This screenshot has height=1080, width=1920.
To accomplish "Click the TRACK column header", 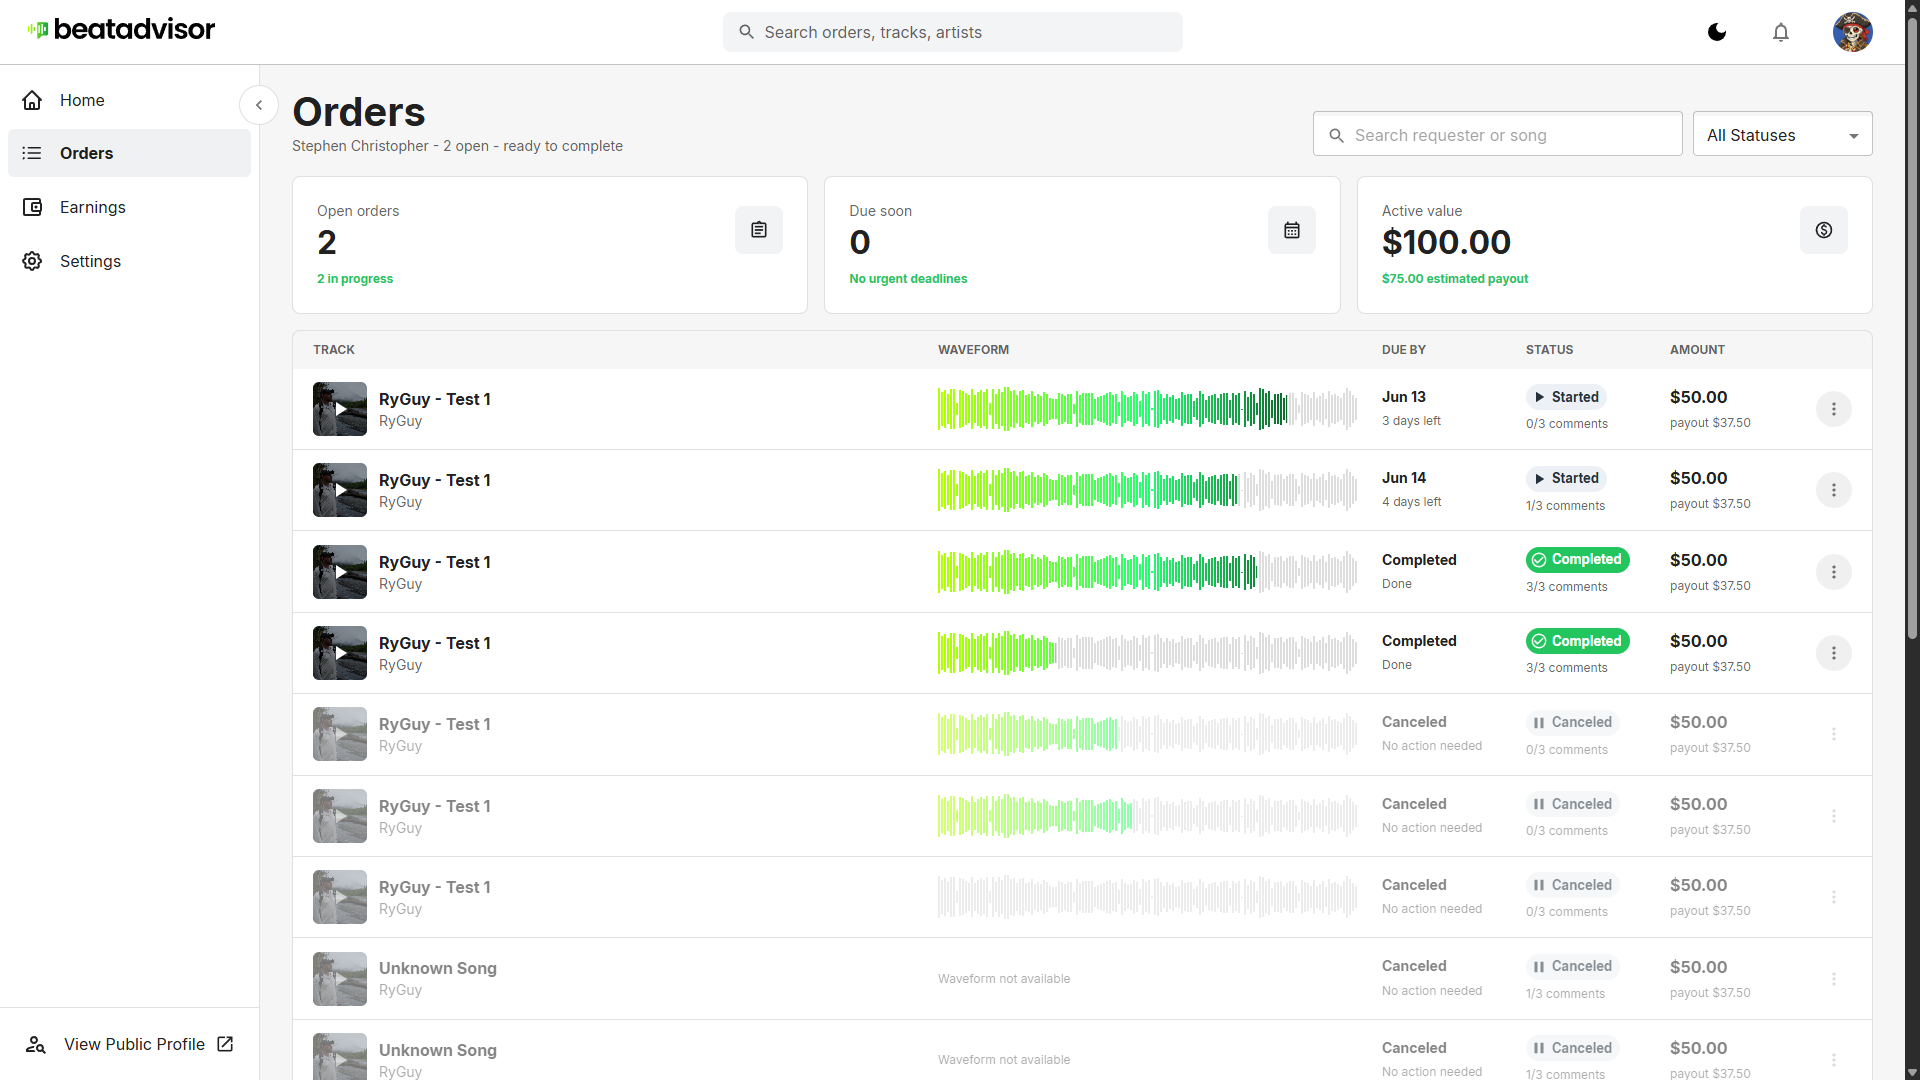I will [334, 350].
